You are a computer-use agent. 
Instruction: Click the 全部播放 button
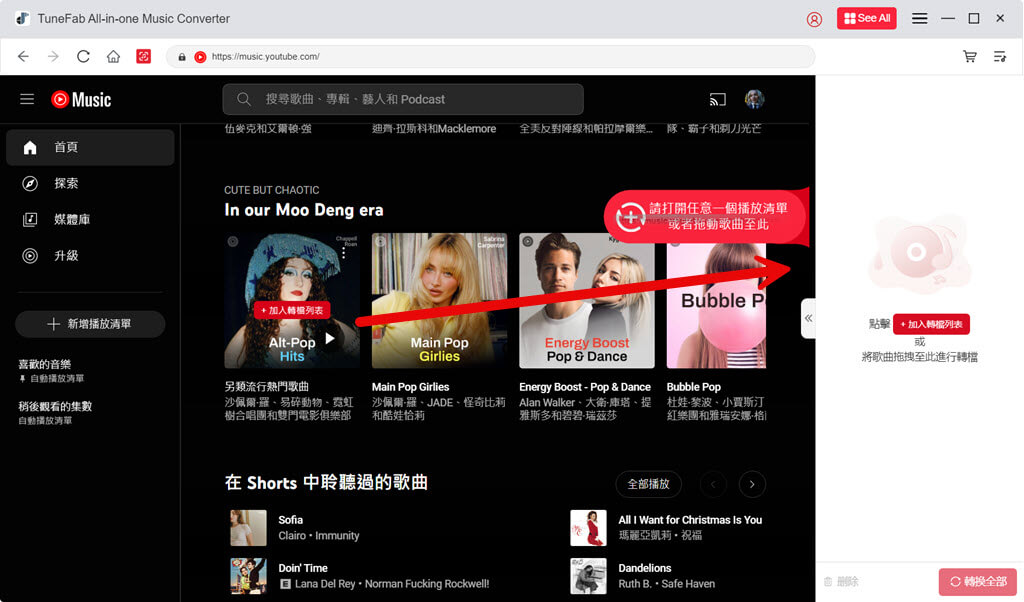point(648,484)
